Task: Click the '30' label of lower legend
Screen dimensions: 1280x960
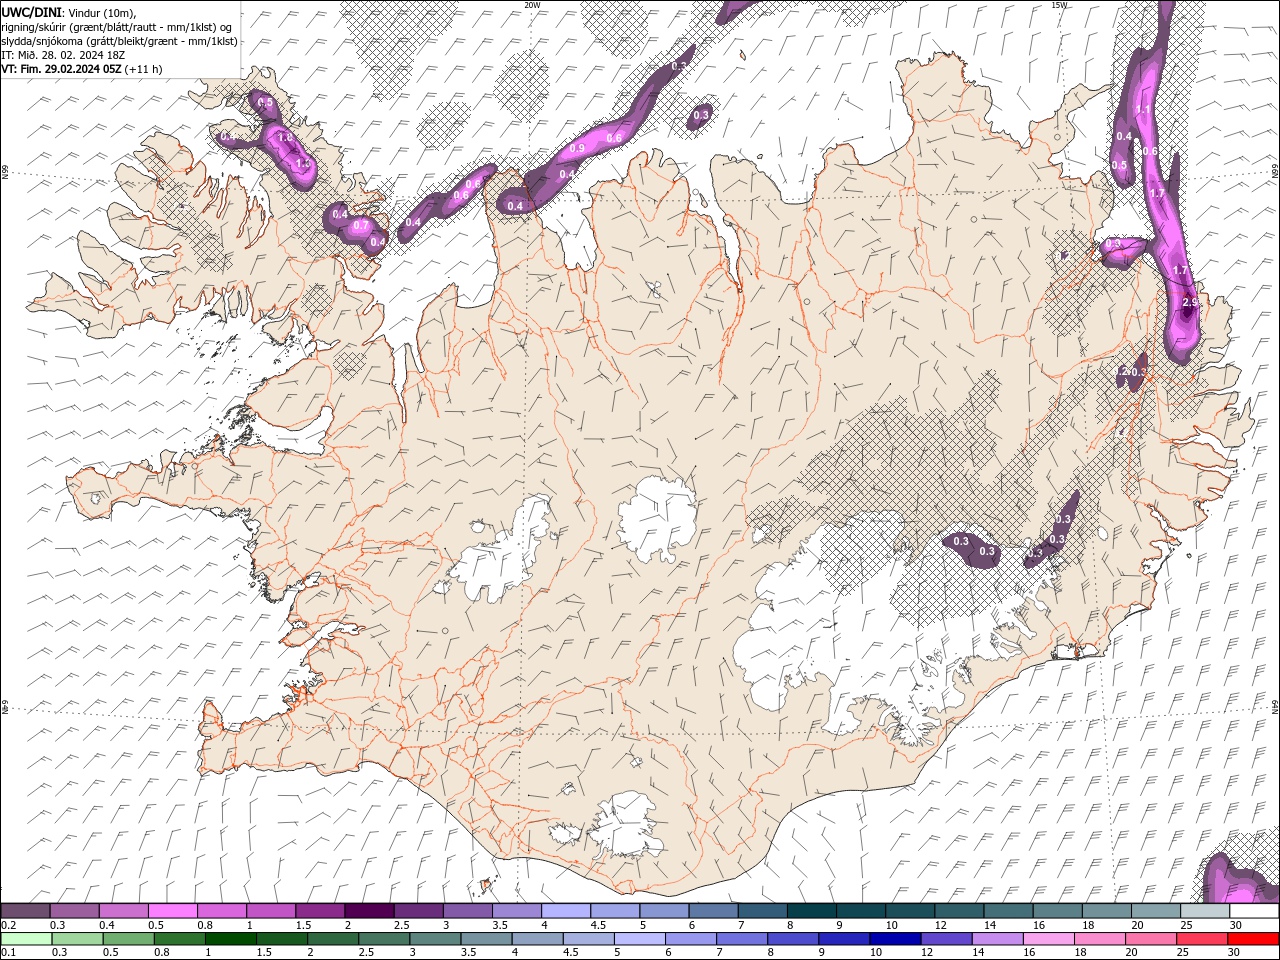Action: (x=1234, y=952)
